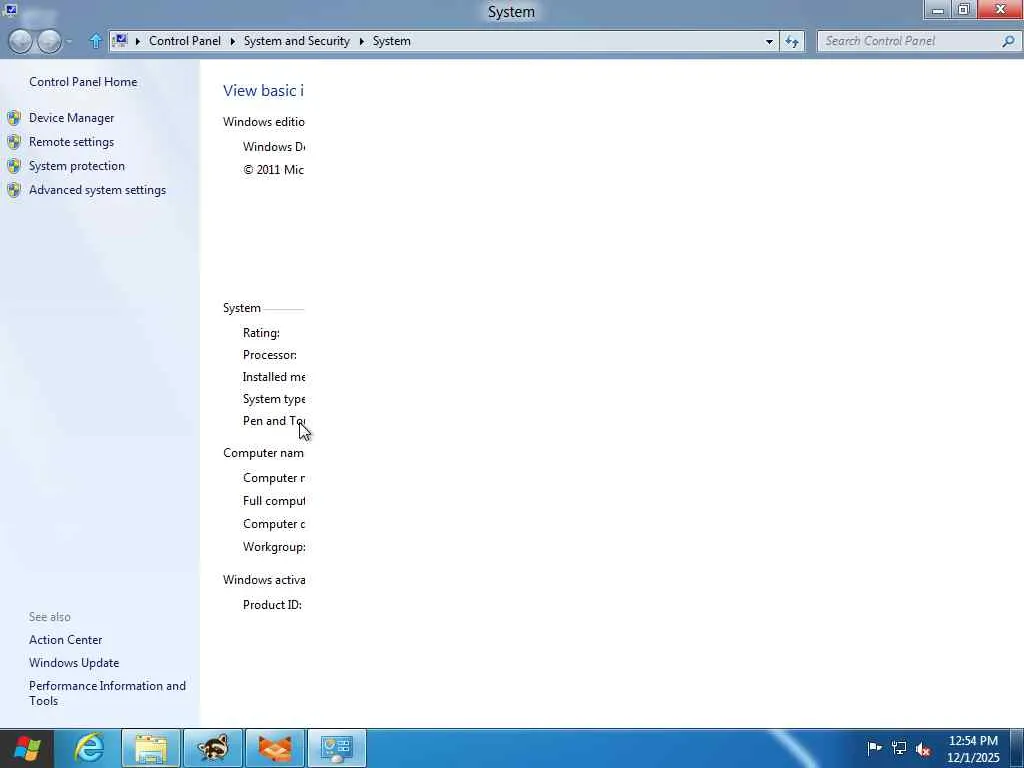Click the System window icon in title bar
Viewport: 1024px width, 768px height.
tap(10, 10)
